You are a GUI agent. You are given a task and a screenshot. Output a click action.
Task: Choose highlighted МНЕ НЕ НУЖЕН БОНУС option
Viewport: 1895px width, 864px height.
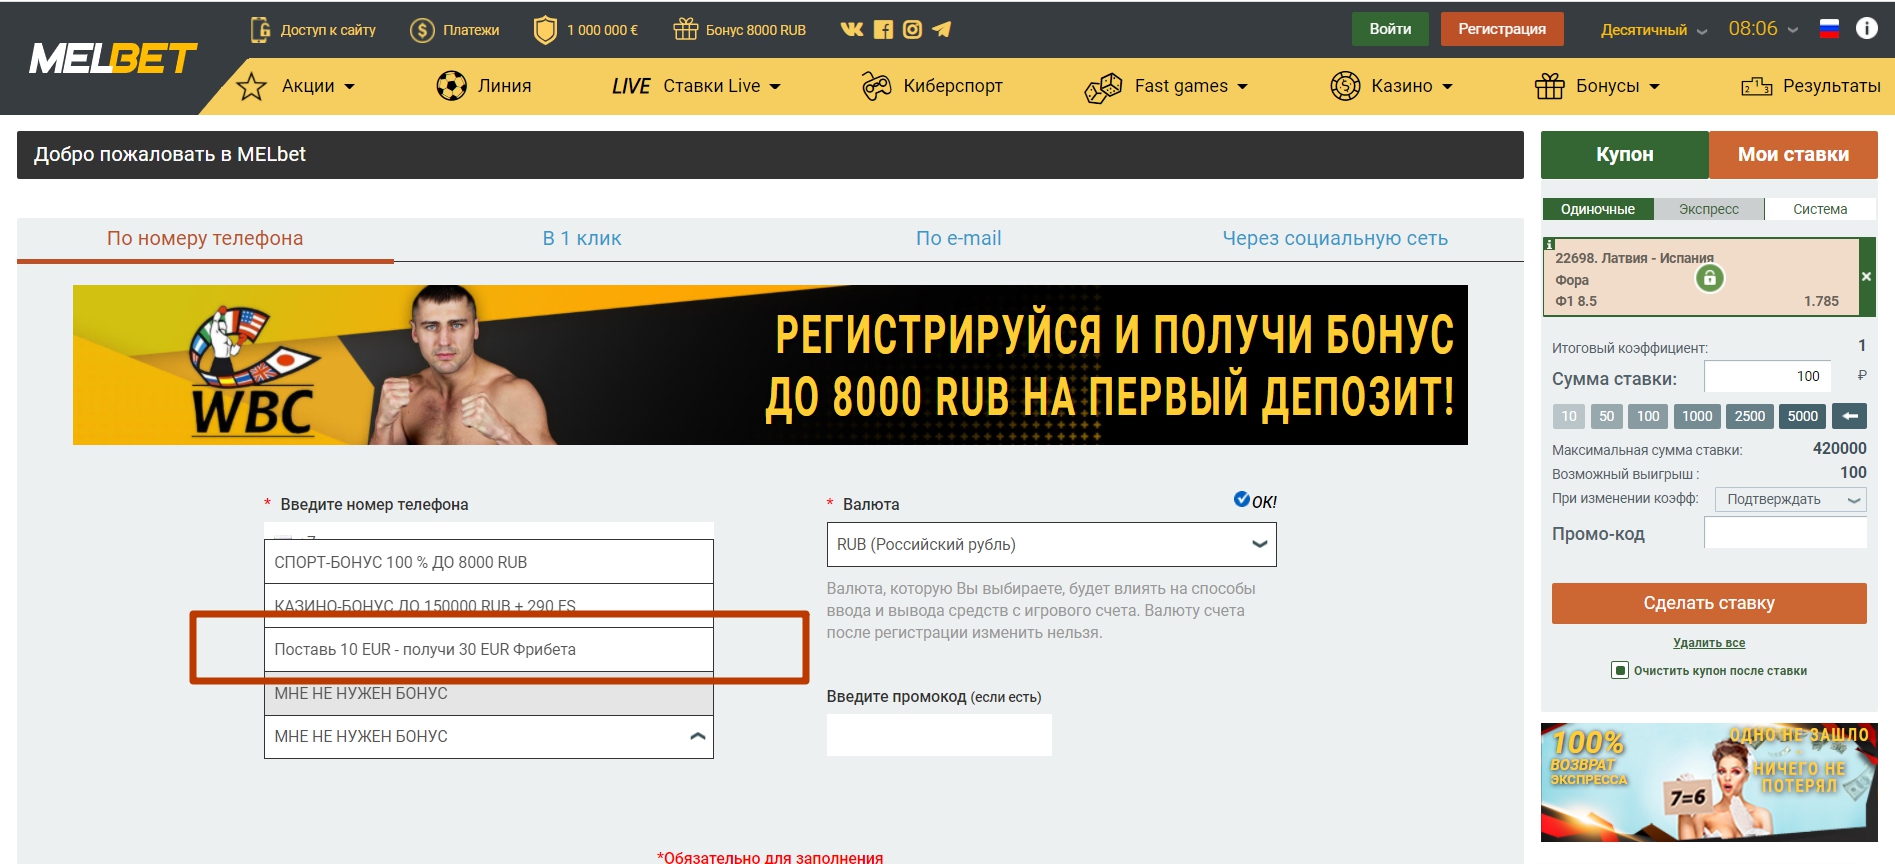489,693
